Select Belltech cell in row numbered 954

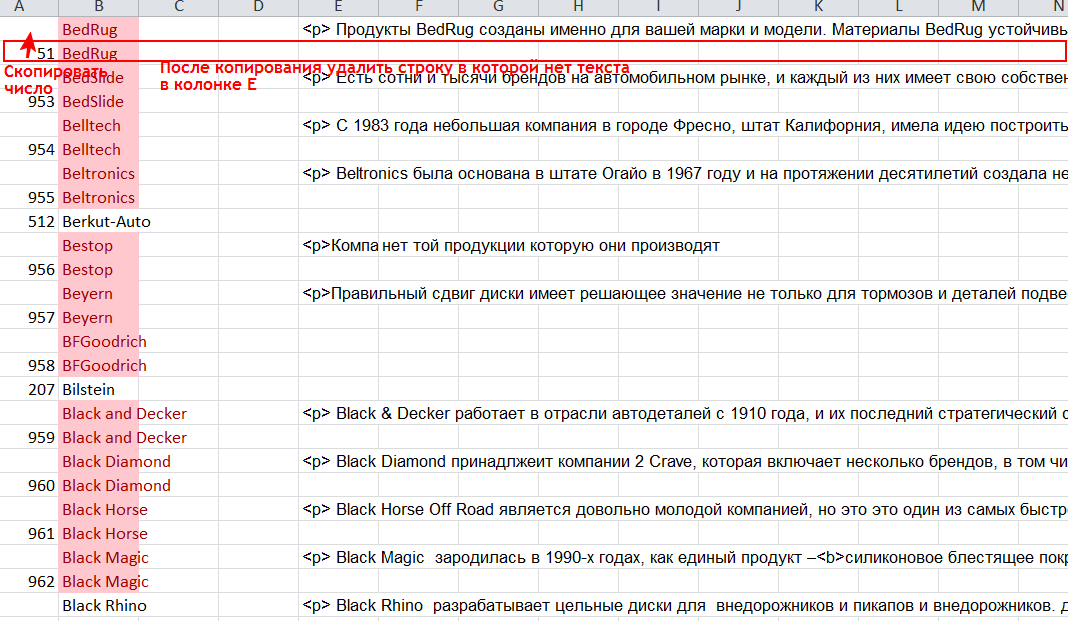point(99,149)
